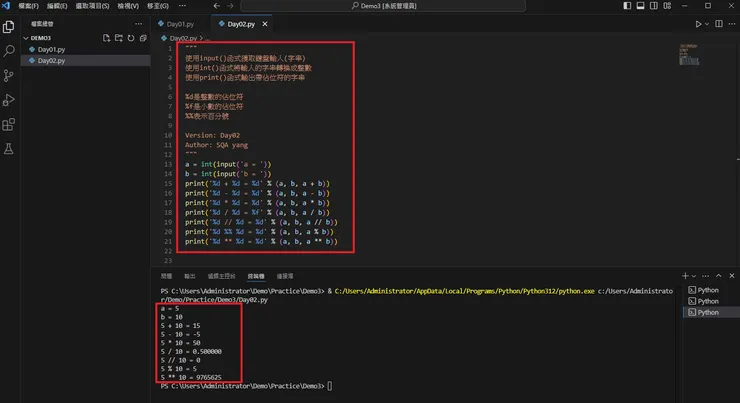Click line number 22 in gutter
Image resolution: width=740 pixels, height=403 pixels.
(168, 251)
